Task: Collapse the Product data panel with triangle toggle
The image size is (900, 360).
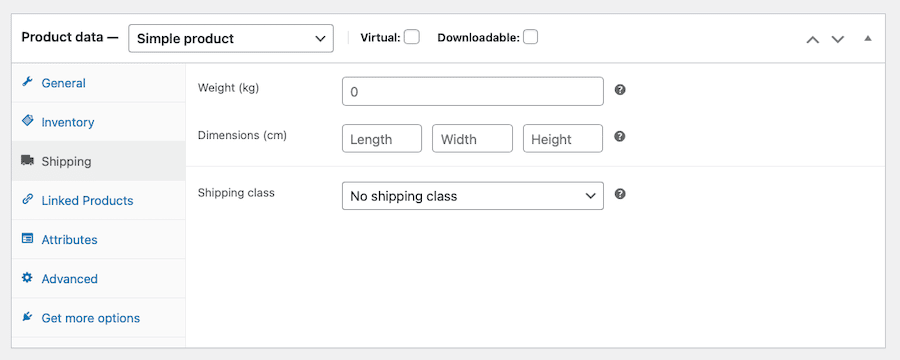Action: point(868,38)
